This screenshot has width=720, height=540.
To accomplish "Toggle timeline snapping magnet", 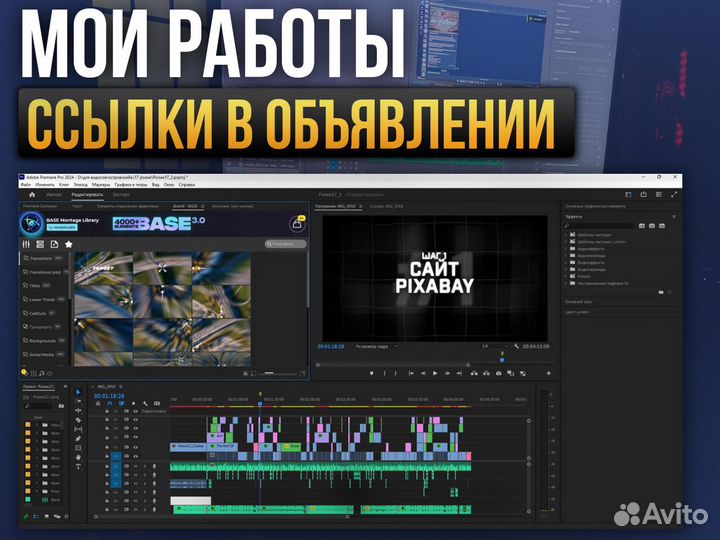I will click(110, 404).
